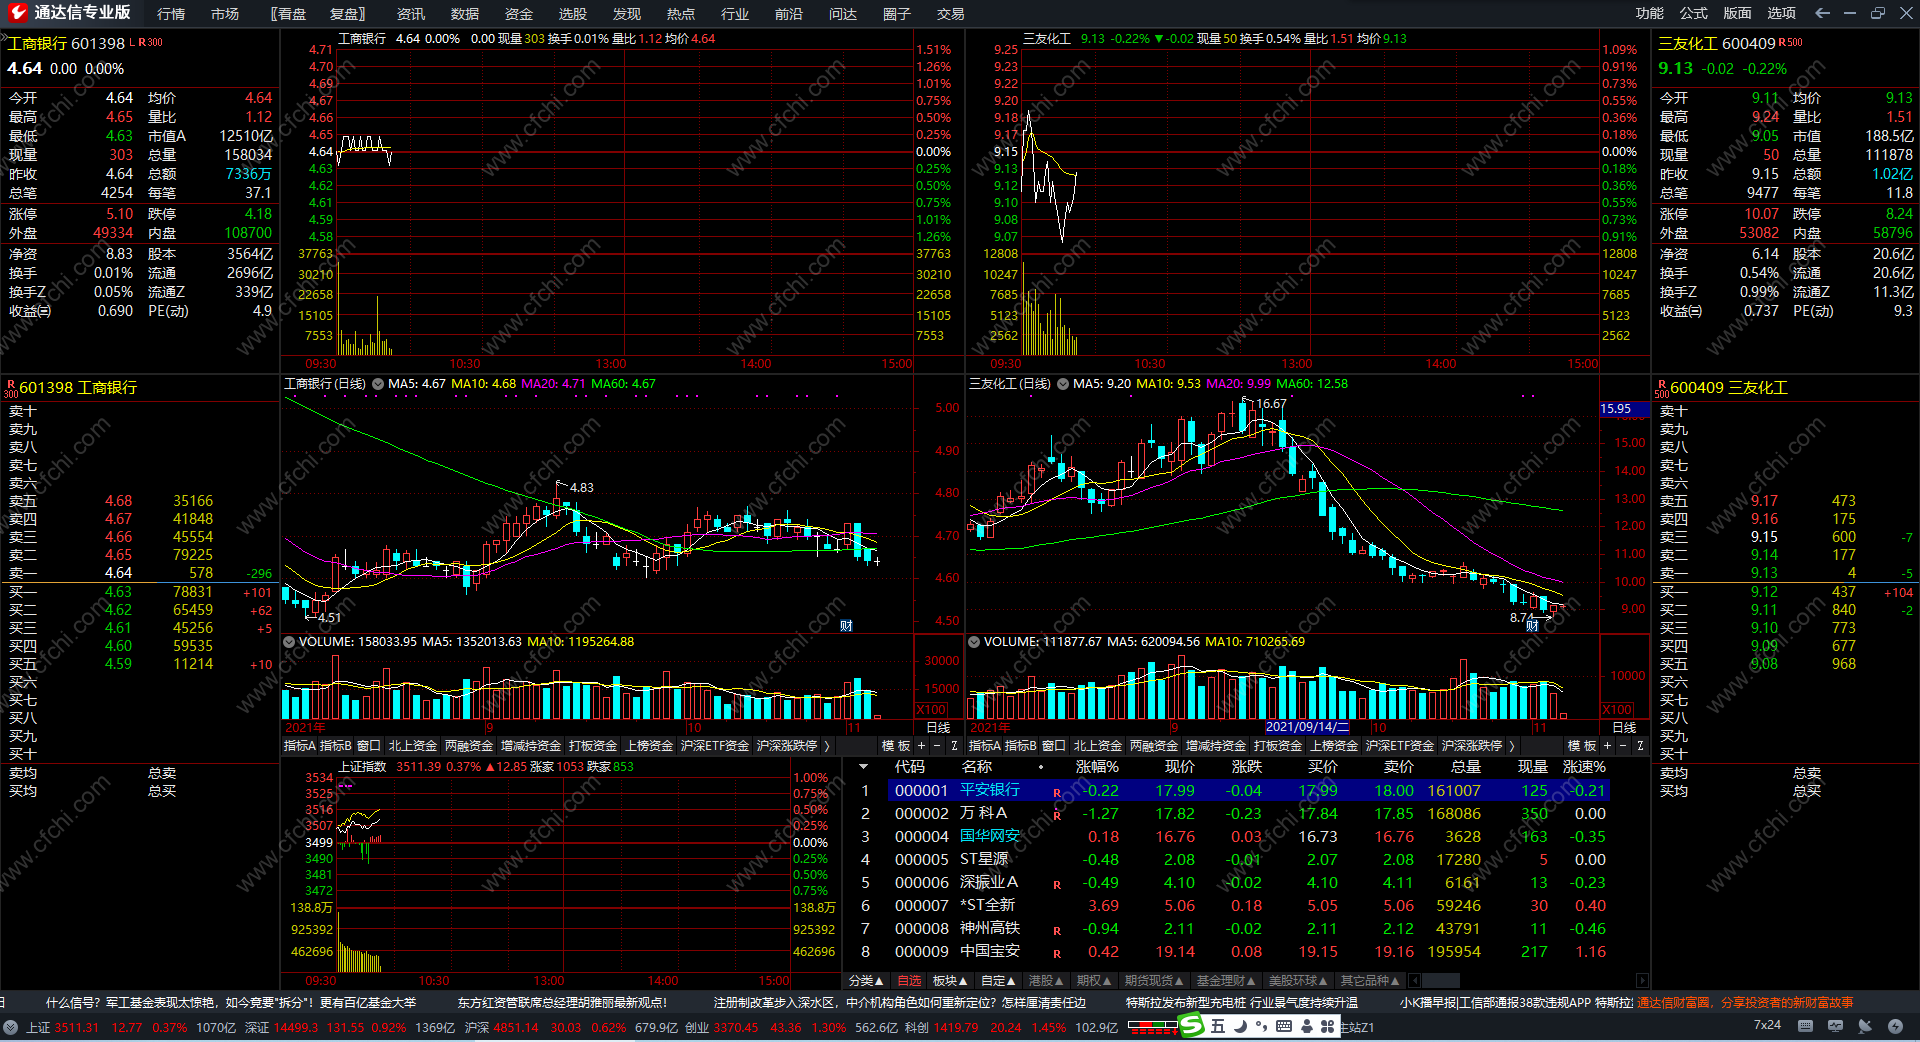Image resolution: width=1920 pixels, height=1042 pixels.
Task: Toggle 模板 on 工商银行 chart indicator bar
Action: [896, 746]
